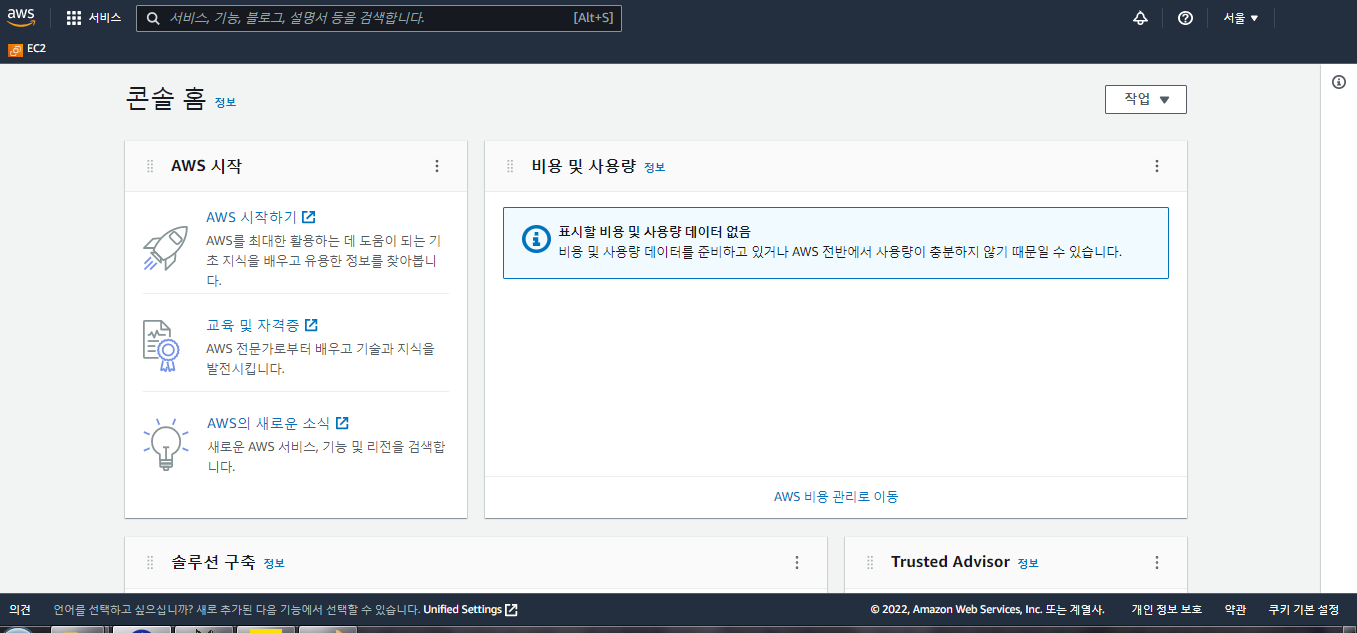1357x633 pixels.
Task: Open the 작업 actions dropdown
Action: click(1146, 99)
